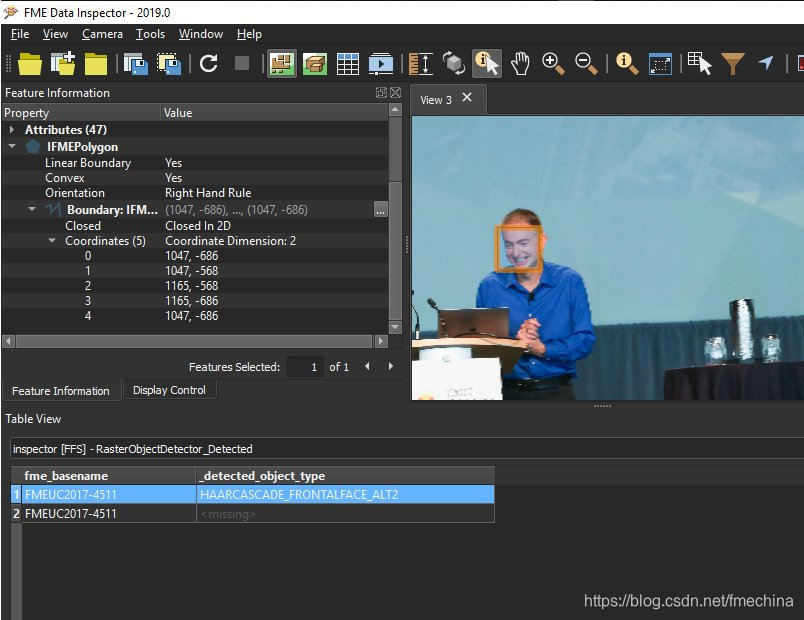Click the Select No Features table-cursor icon
This screenshot has width=804, height=620.
pos(699,64)
